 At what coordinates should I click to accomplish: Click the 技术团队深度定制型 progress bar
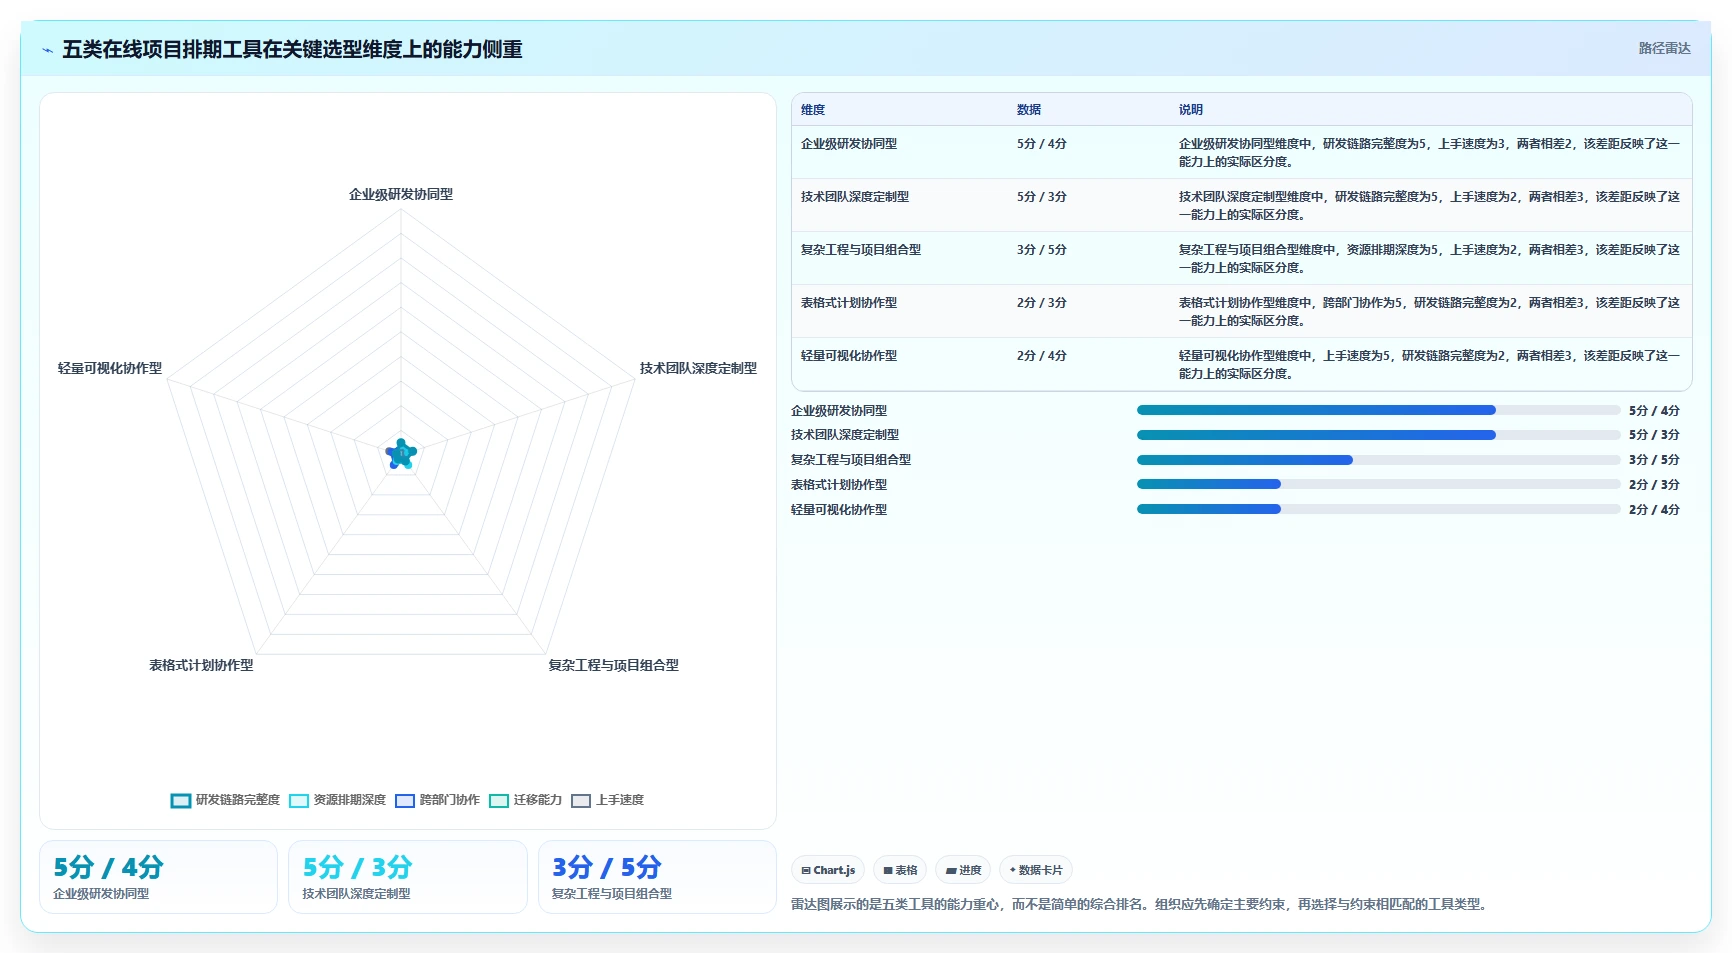[1378, 435]
